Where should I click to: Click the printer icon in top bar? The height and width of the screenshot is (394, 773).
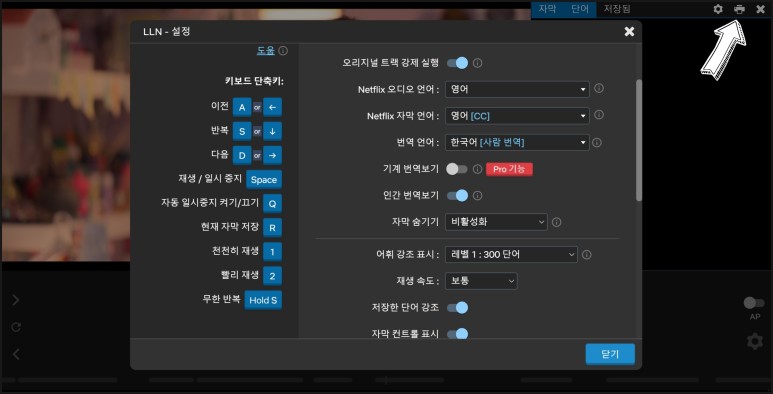pyautogui.click(x=739, y=9)
